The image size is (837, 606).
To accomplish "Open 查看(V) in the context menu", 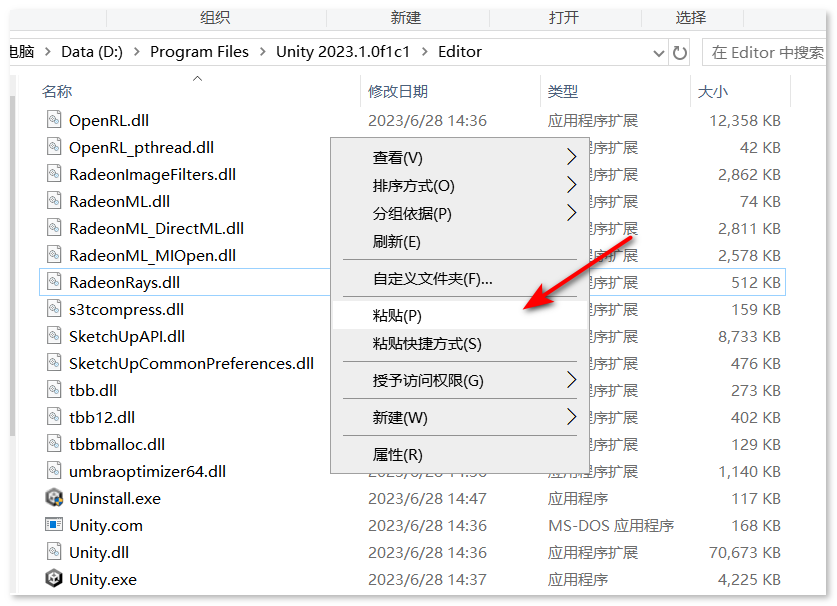I will (x=459, y=158).
